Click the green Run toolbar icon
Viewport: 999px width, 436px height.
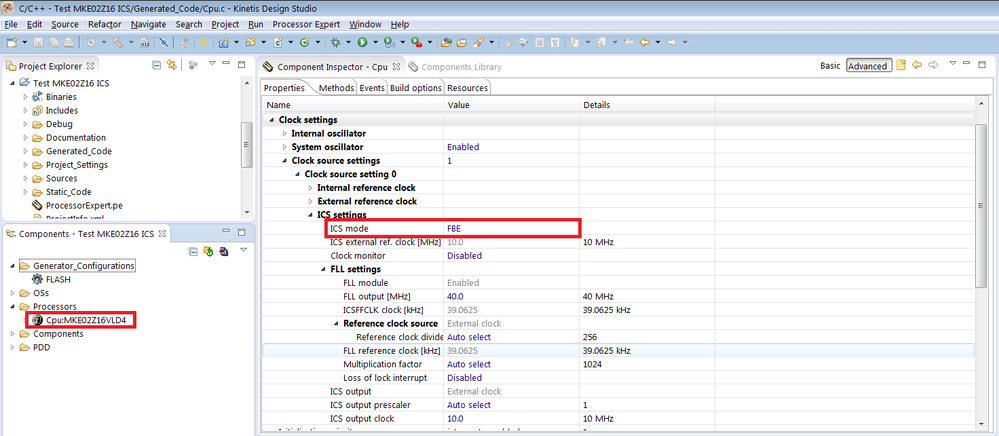[362, 42]
